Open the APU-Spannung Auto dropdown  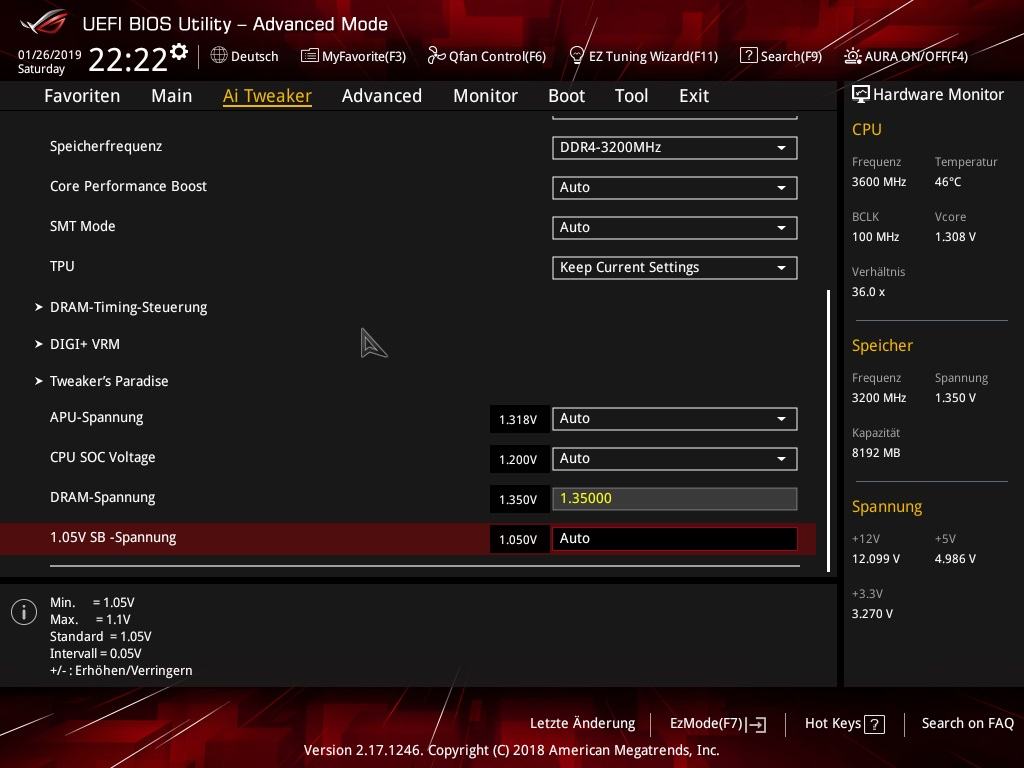click(x=675, y=419)
